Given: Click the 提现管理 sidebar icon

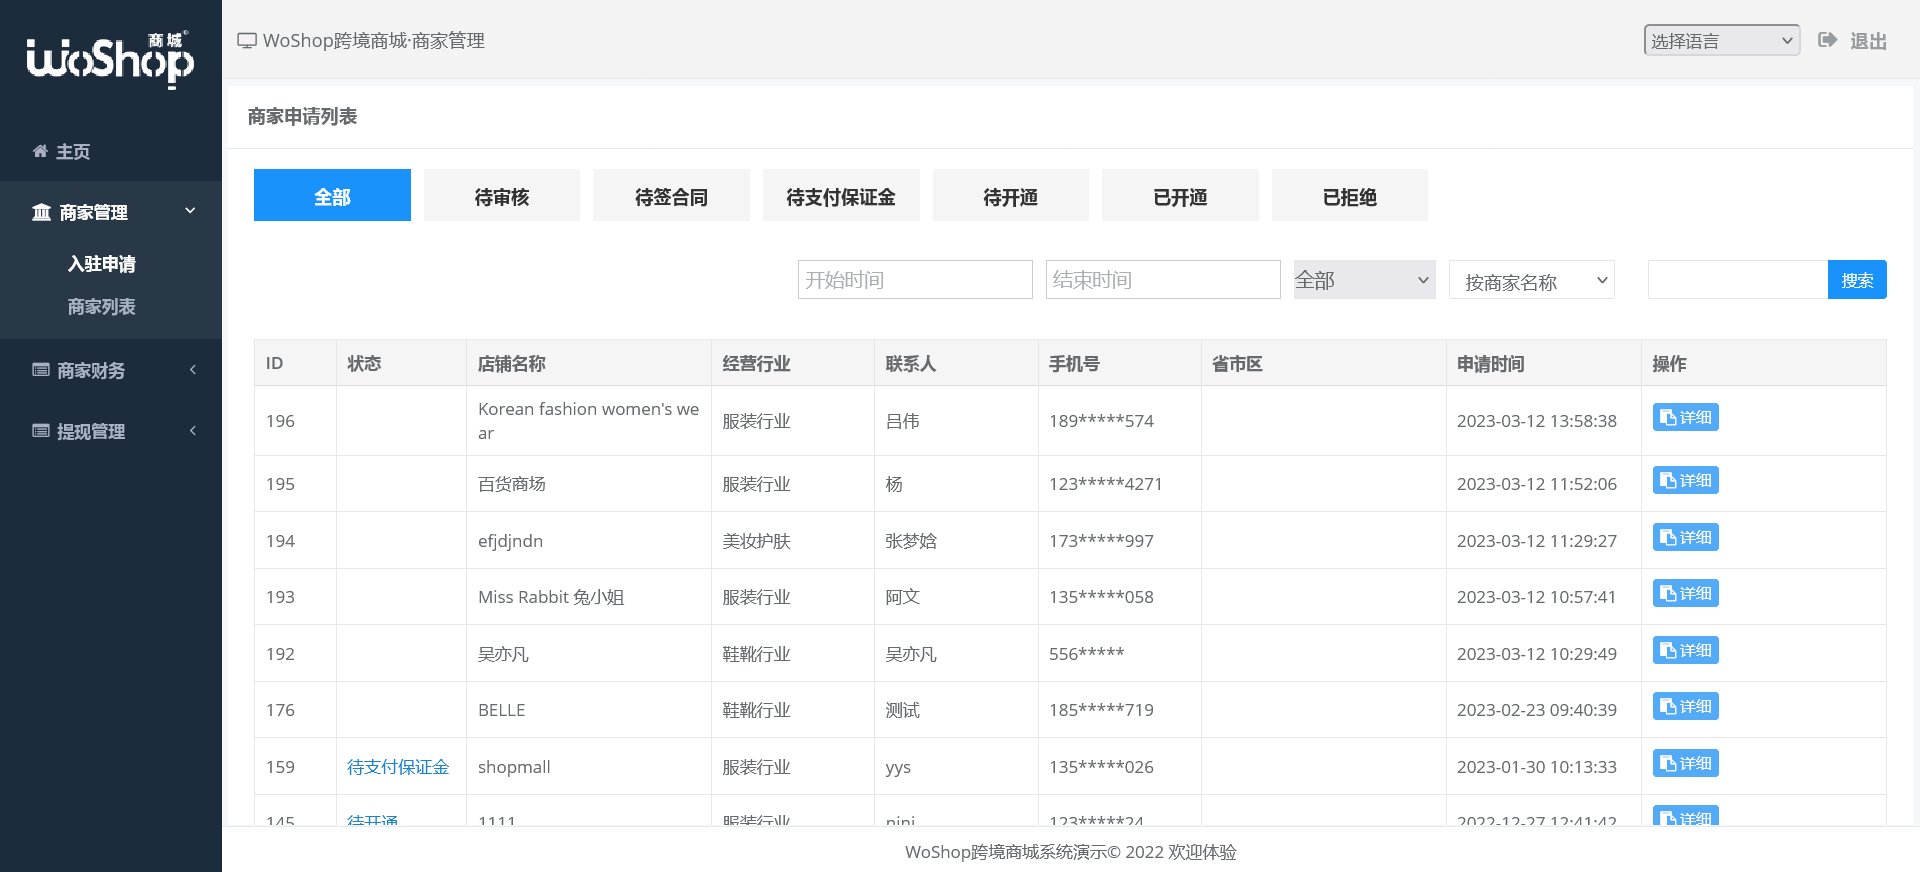Looking at the screenshot, I should (x=40, y=431).
